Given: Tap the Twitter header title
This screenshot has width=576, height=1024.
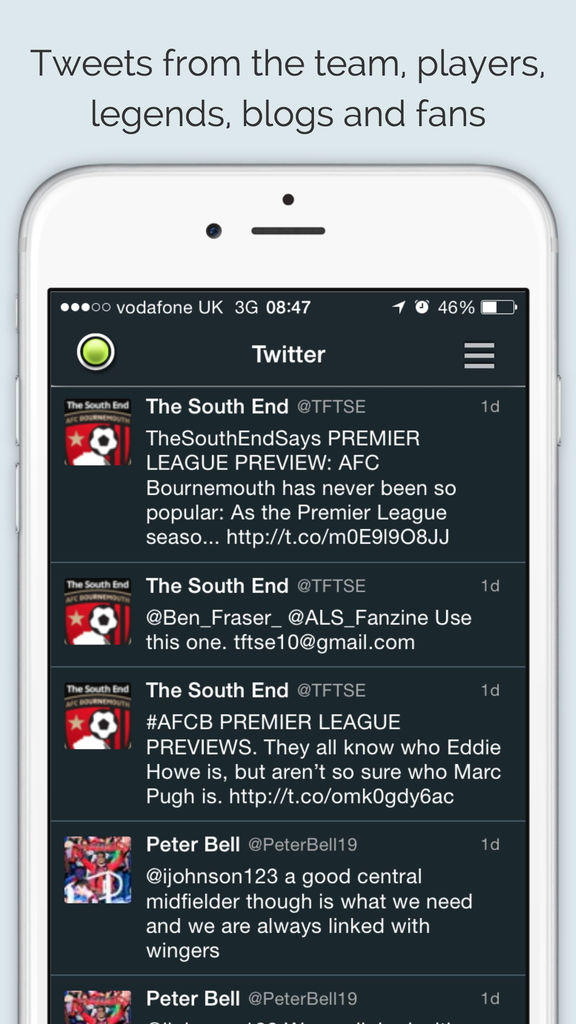Looking at the screenshot, I should click(288, 355).
